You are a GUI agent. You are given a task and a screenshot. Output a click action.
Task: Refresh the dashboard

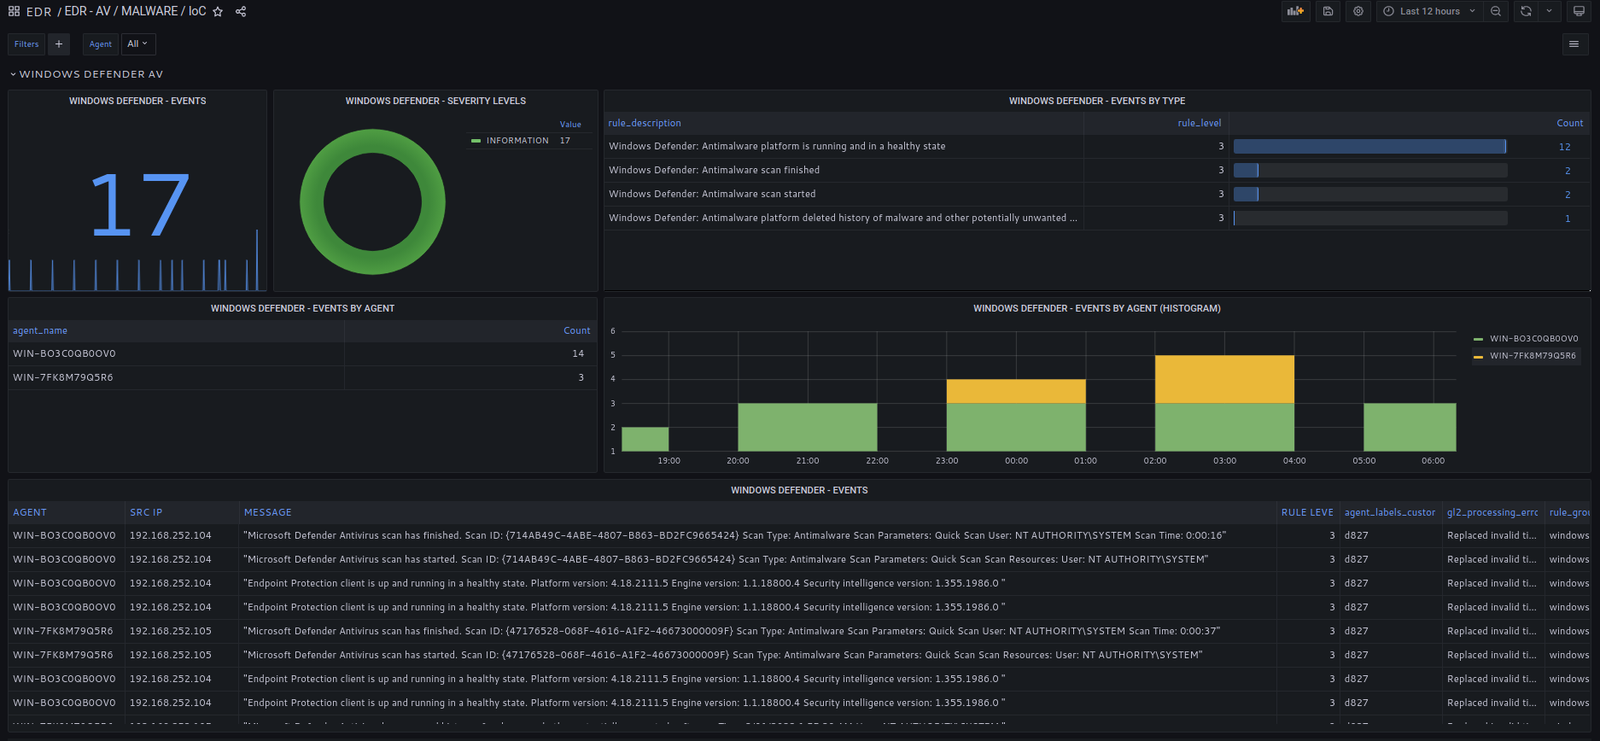click(1526, 11)
